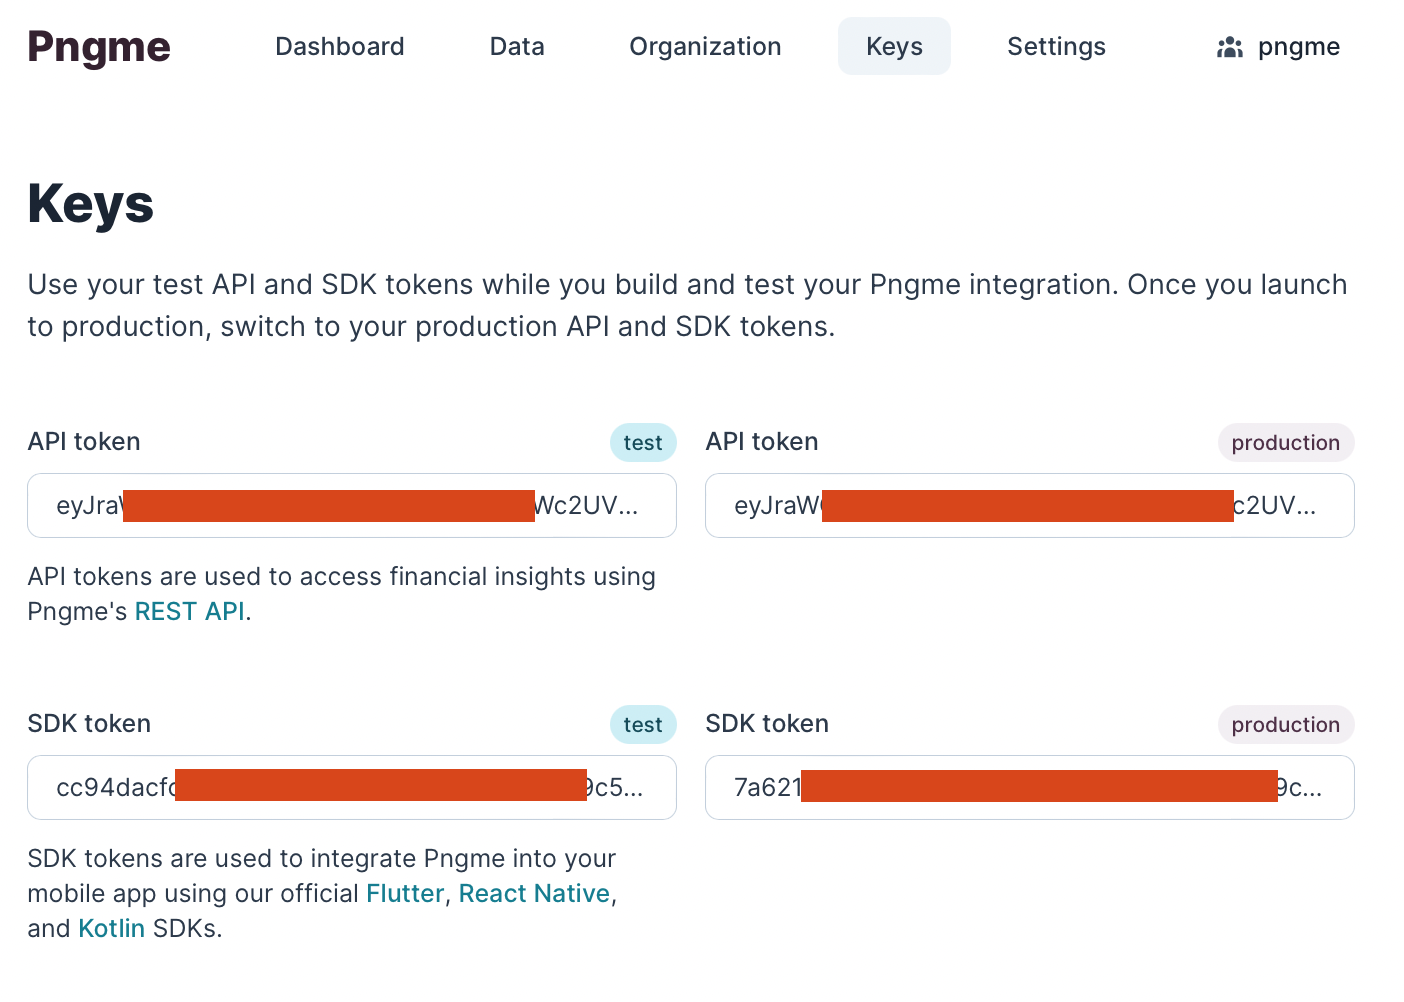1404x1002 pixels.
Task: Click the test SDK token field
Action: [x=351, y=788]
